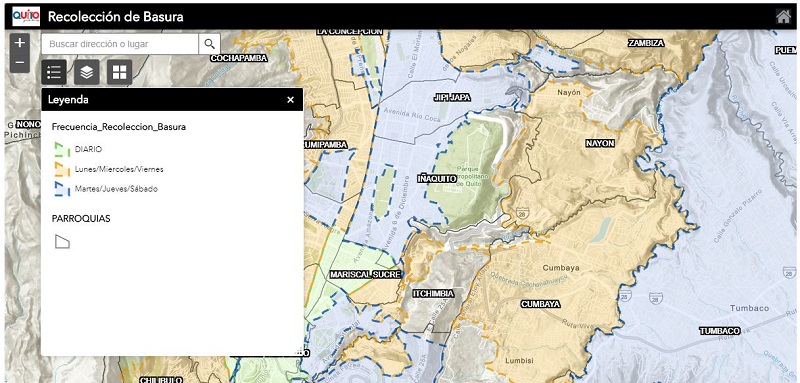Click the Lunes/Miercoles/Viernes orange swatch
The width and height of the screenshot is (800, 383).
click(62, 169)
